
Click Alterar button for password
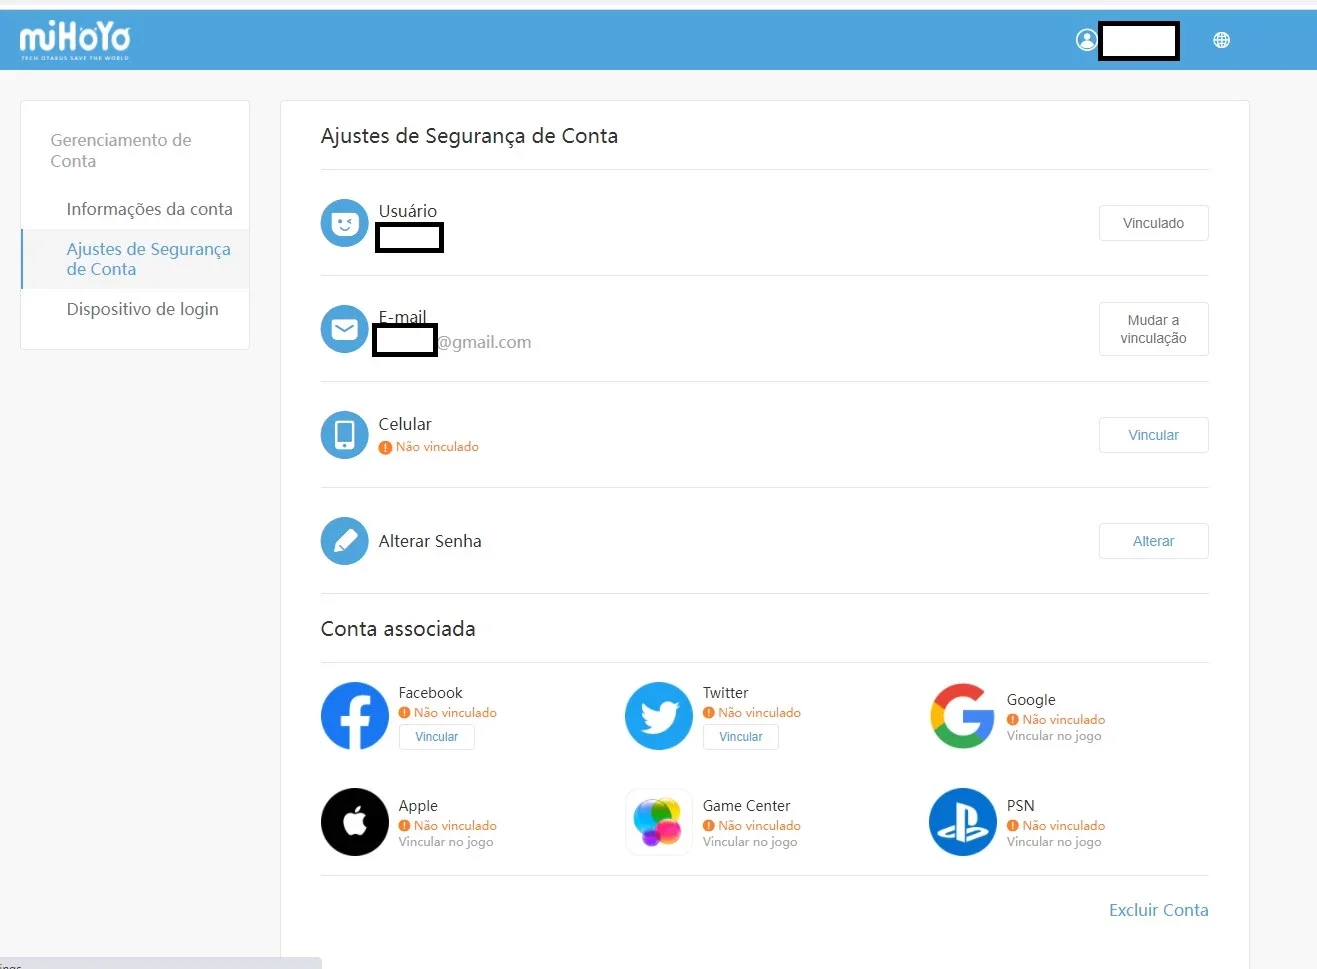click(x=1153, y=541)
